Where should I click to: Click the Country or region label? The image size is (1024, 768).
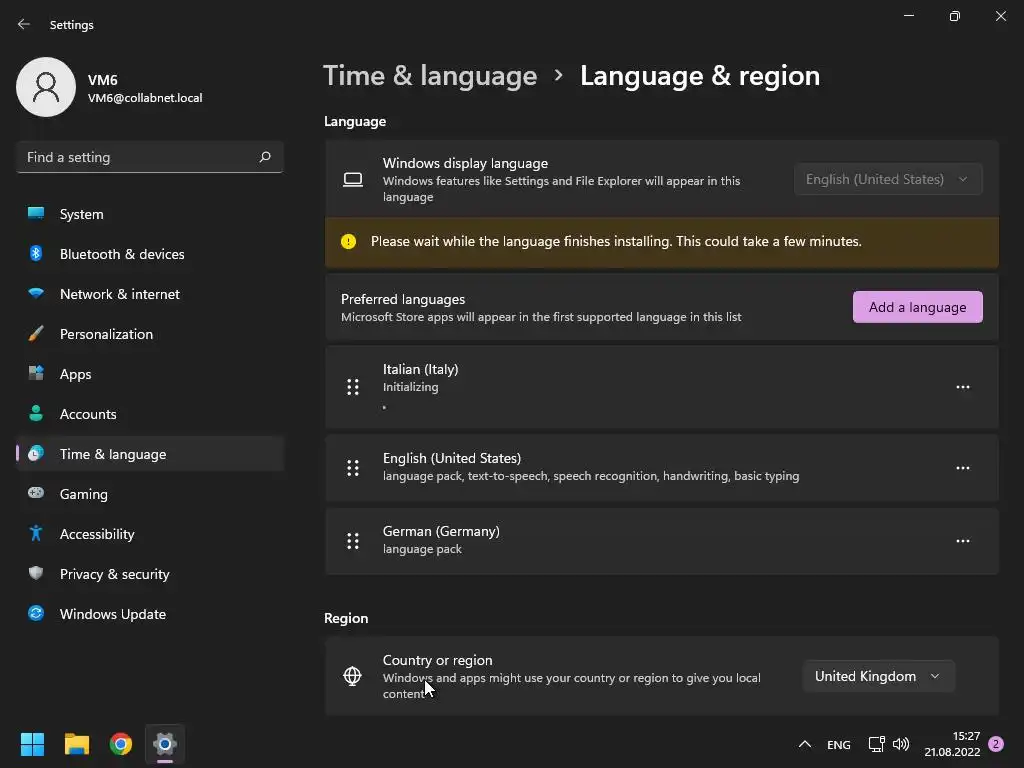tap(438, 660)
